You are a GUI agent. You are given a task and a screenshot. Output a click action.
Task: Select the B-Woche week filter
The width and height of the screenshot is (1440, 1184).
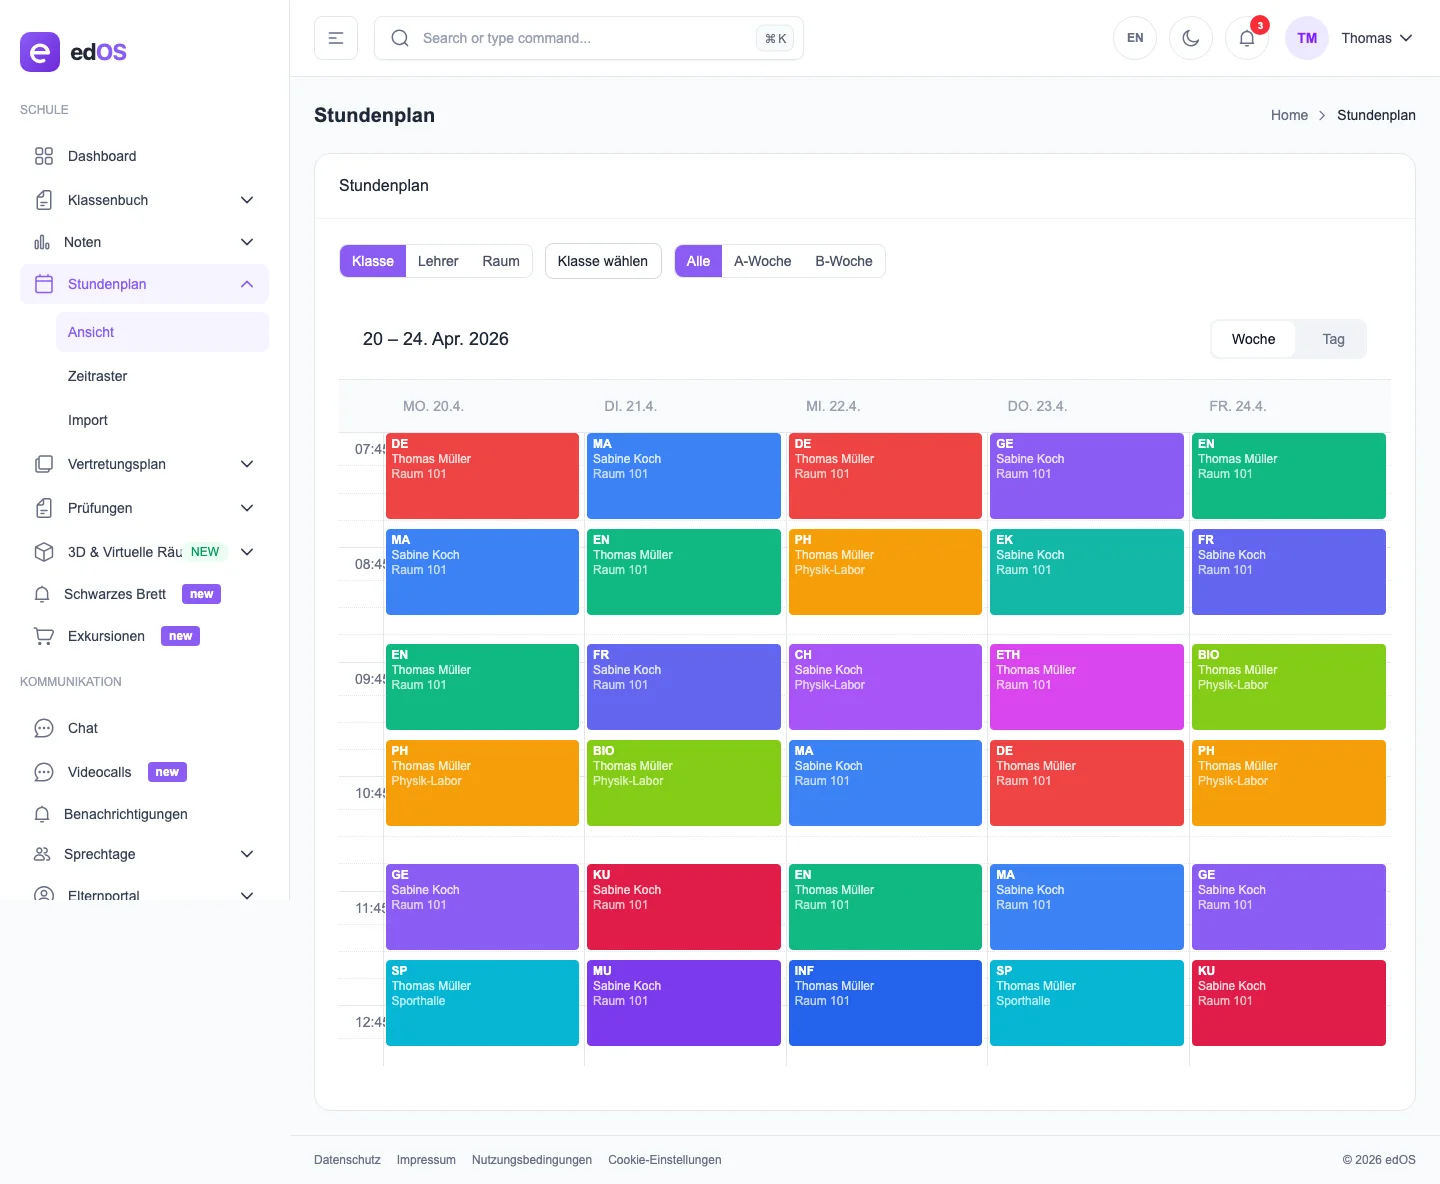(843, 261)
